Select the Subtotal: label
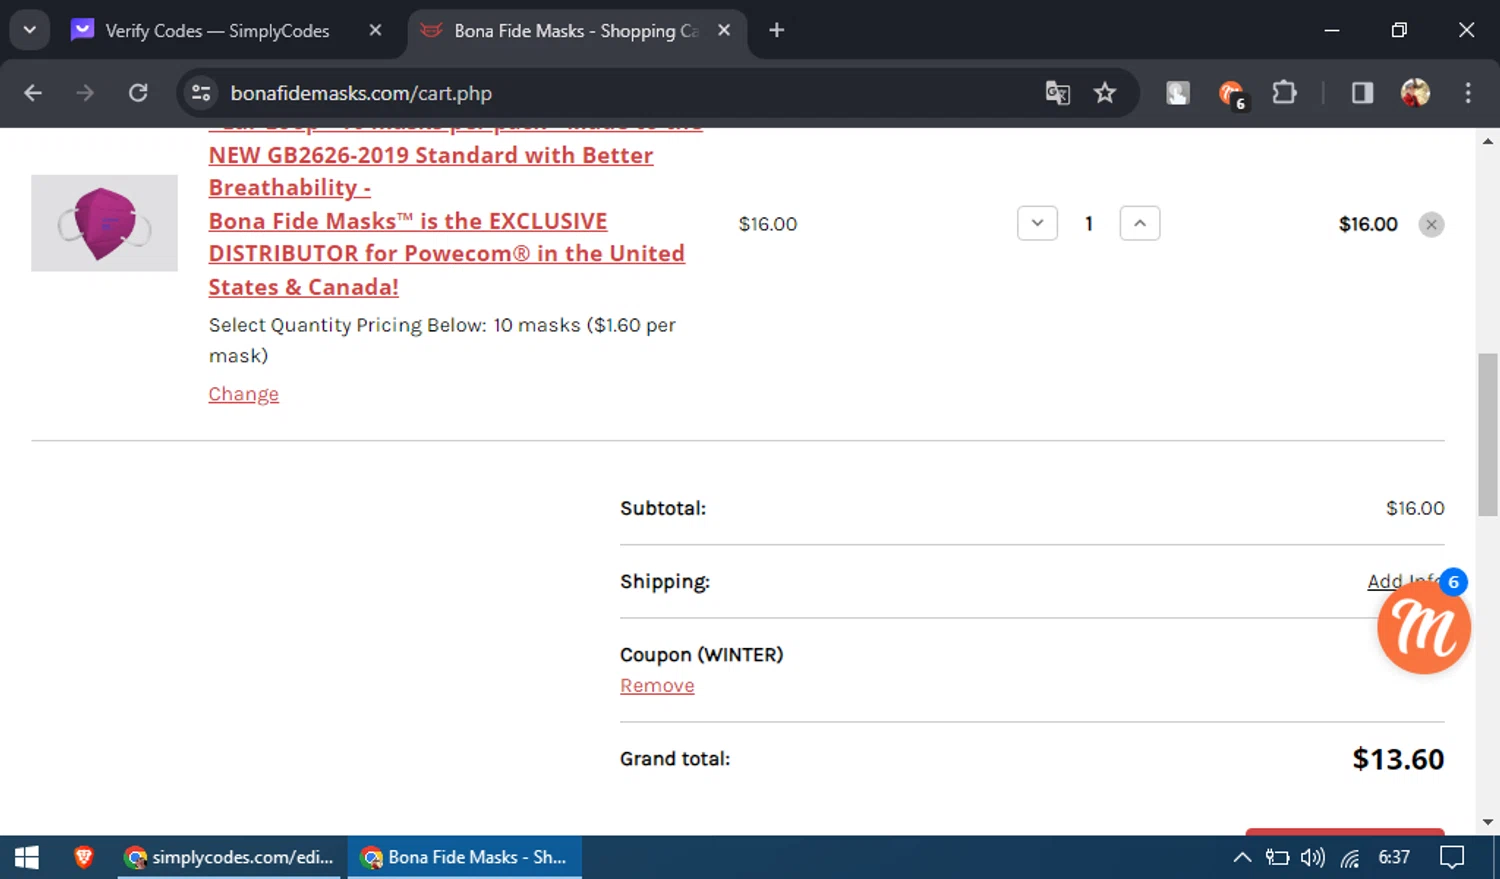 [663, 508]
